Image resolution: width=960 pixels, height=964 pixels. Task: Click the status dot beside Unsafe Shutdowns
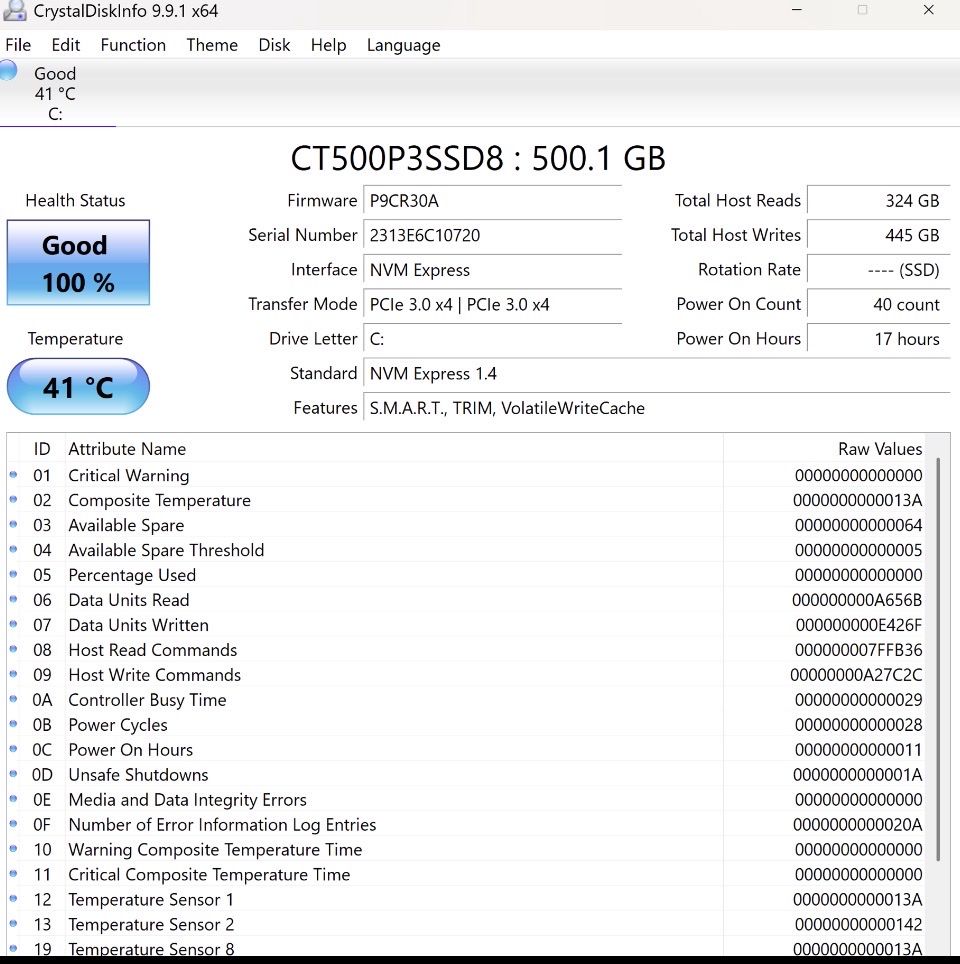click(x=13, y=774)
